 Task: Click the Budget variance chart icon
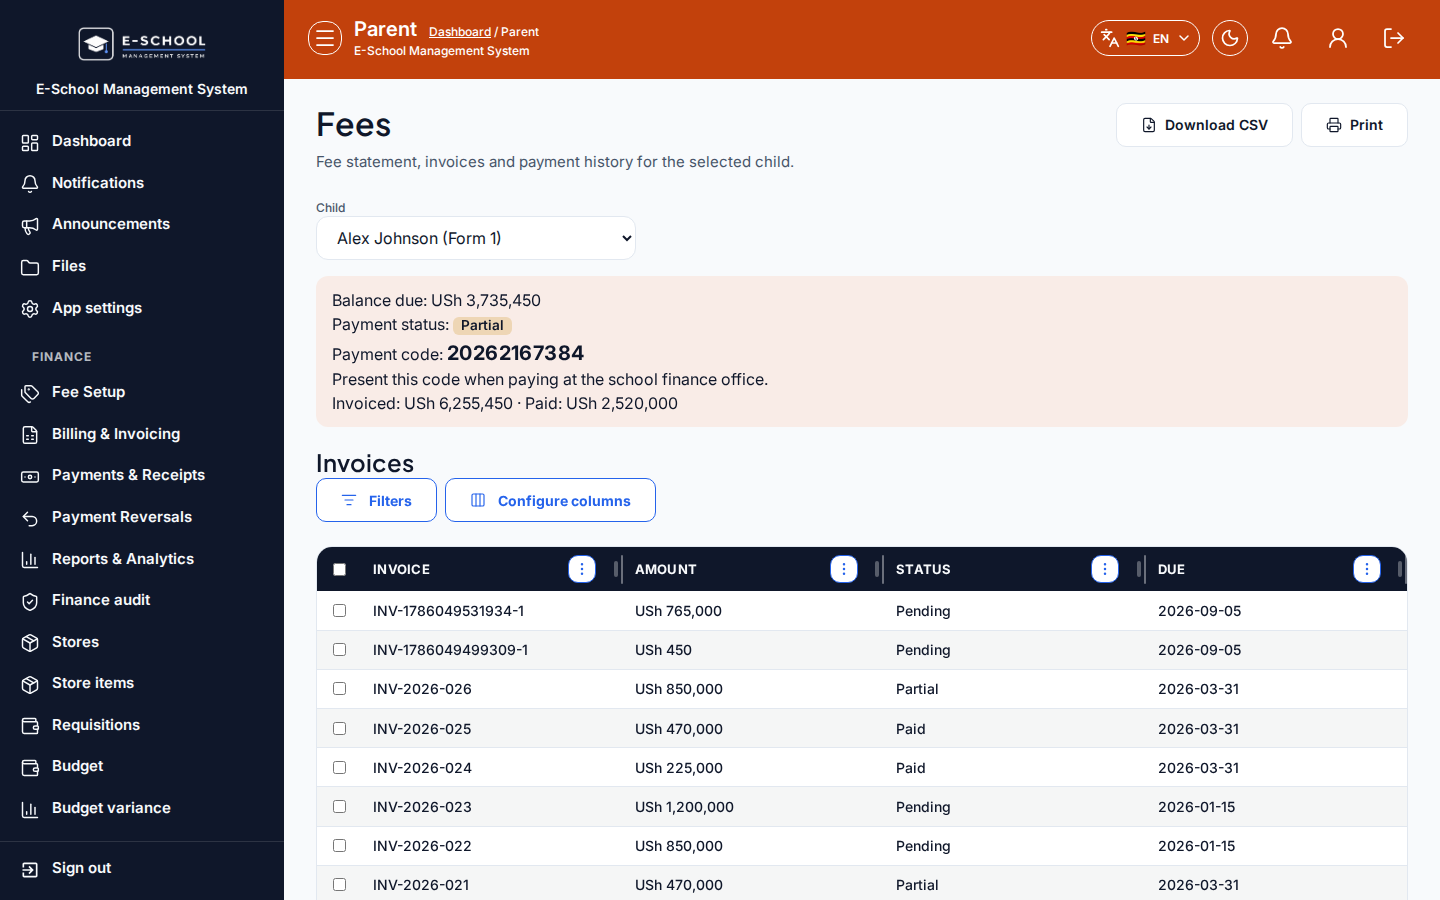pyautogui.click(x=30, y=809)
